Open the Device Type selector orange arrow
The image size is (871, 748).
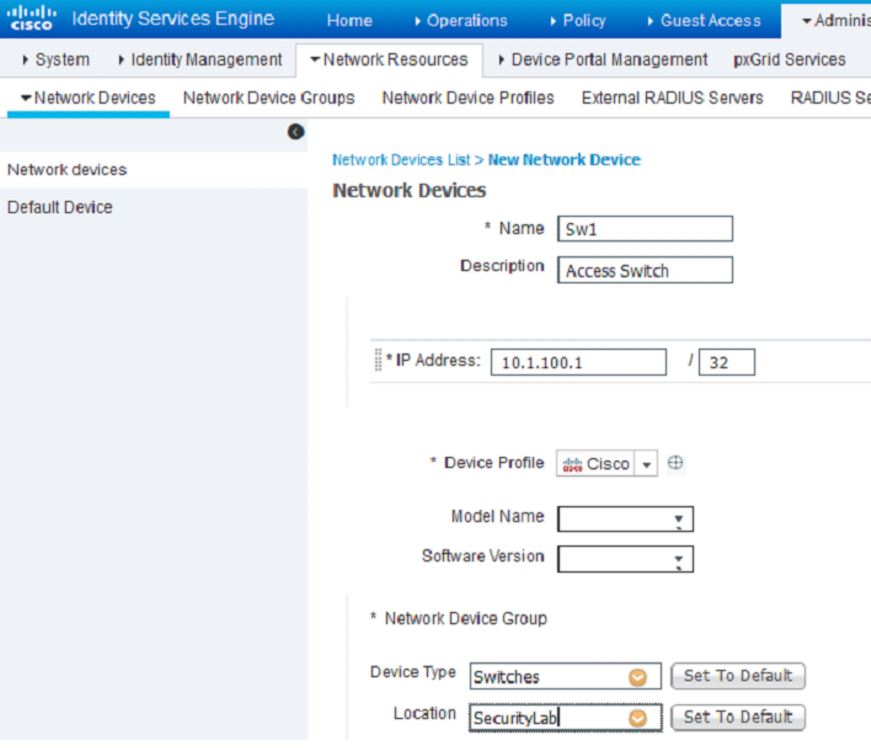[x=638, y=677]
